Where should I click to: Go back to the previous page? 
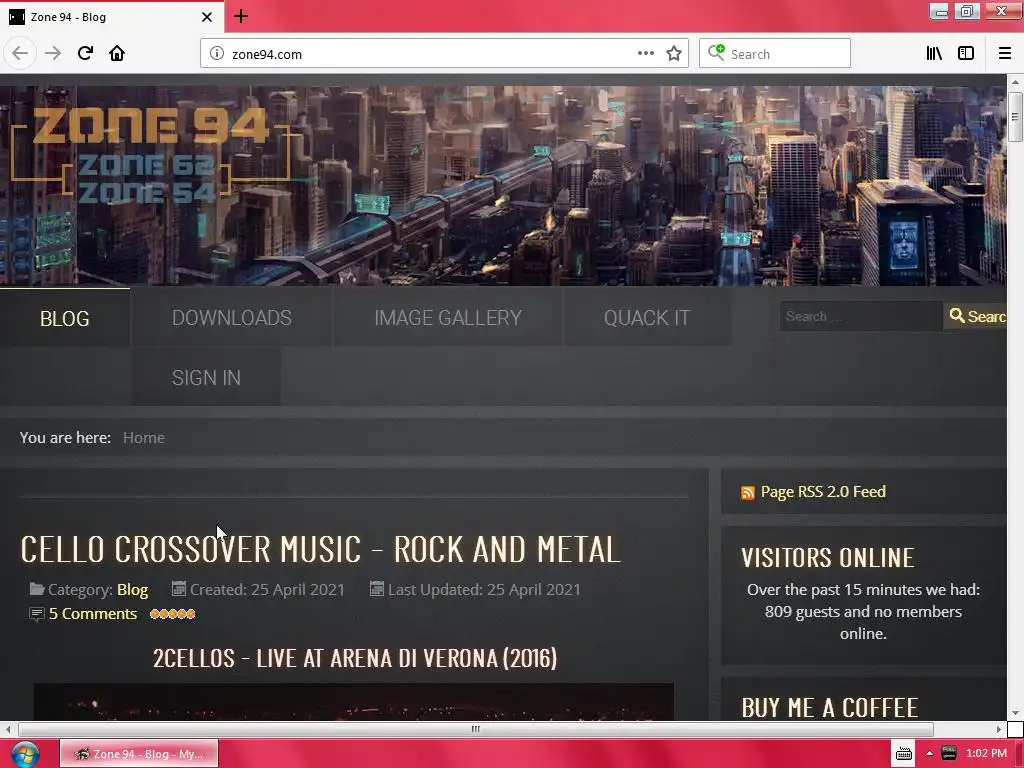coord(20,53)
